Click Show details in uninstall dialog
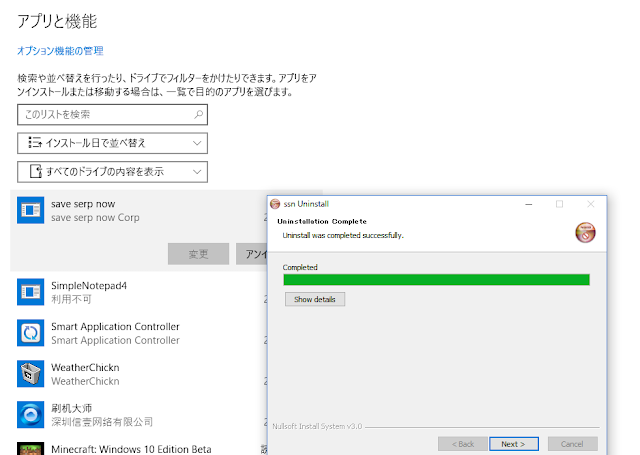The image size is (640, 455). pyautogui.click(x=315, y=299)
